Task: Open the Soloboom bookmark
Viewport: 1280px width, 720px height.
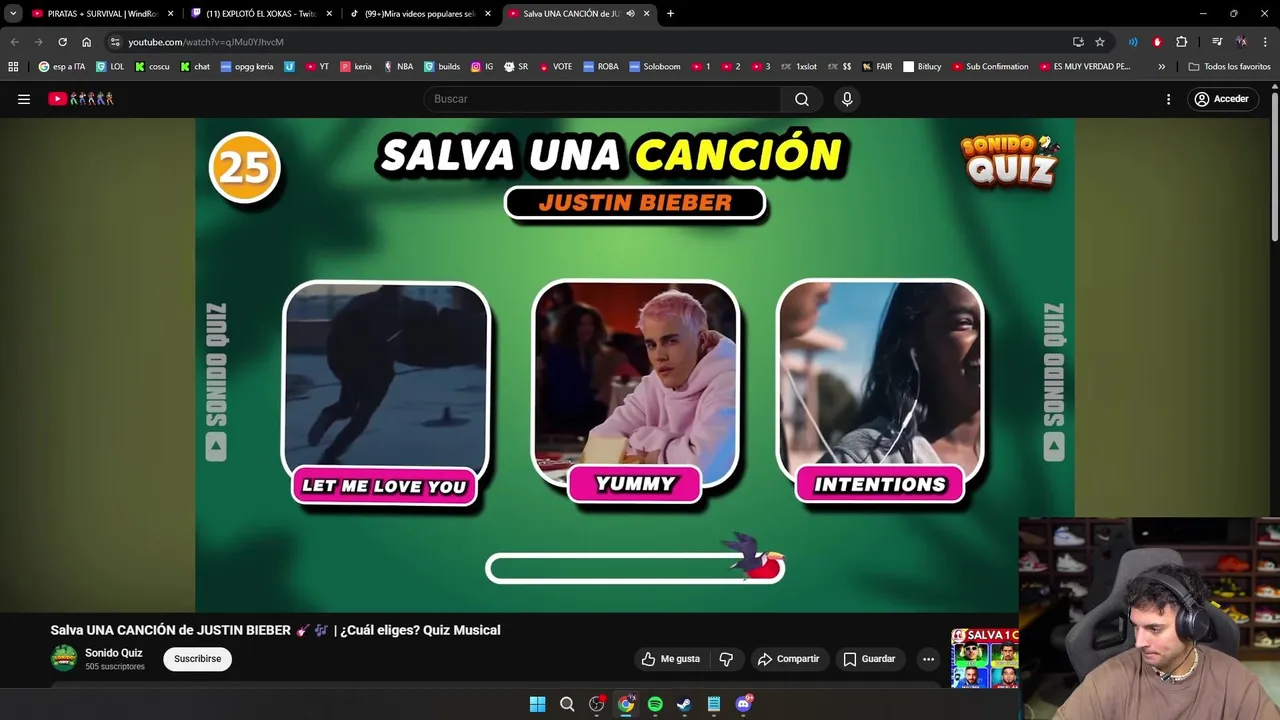Action: 655,67
